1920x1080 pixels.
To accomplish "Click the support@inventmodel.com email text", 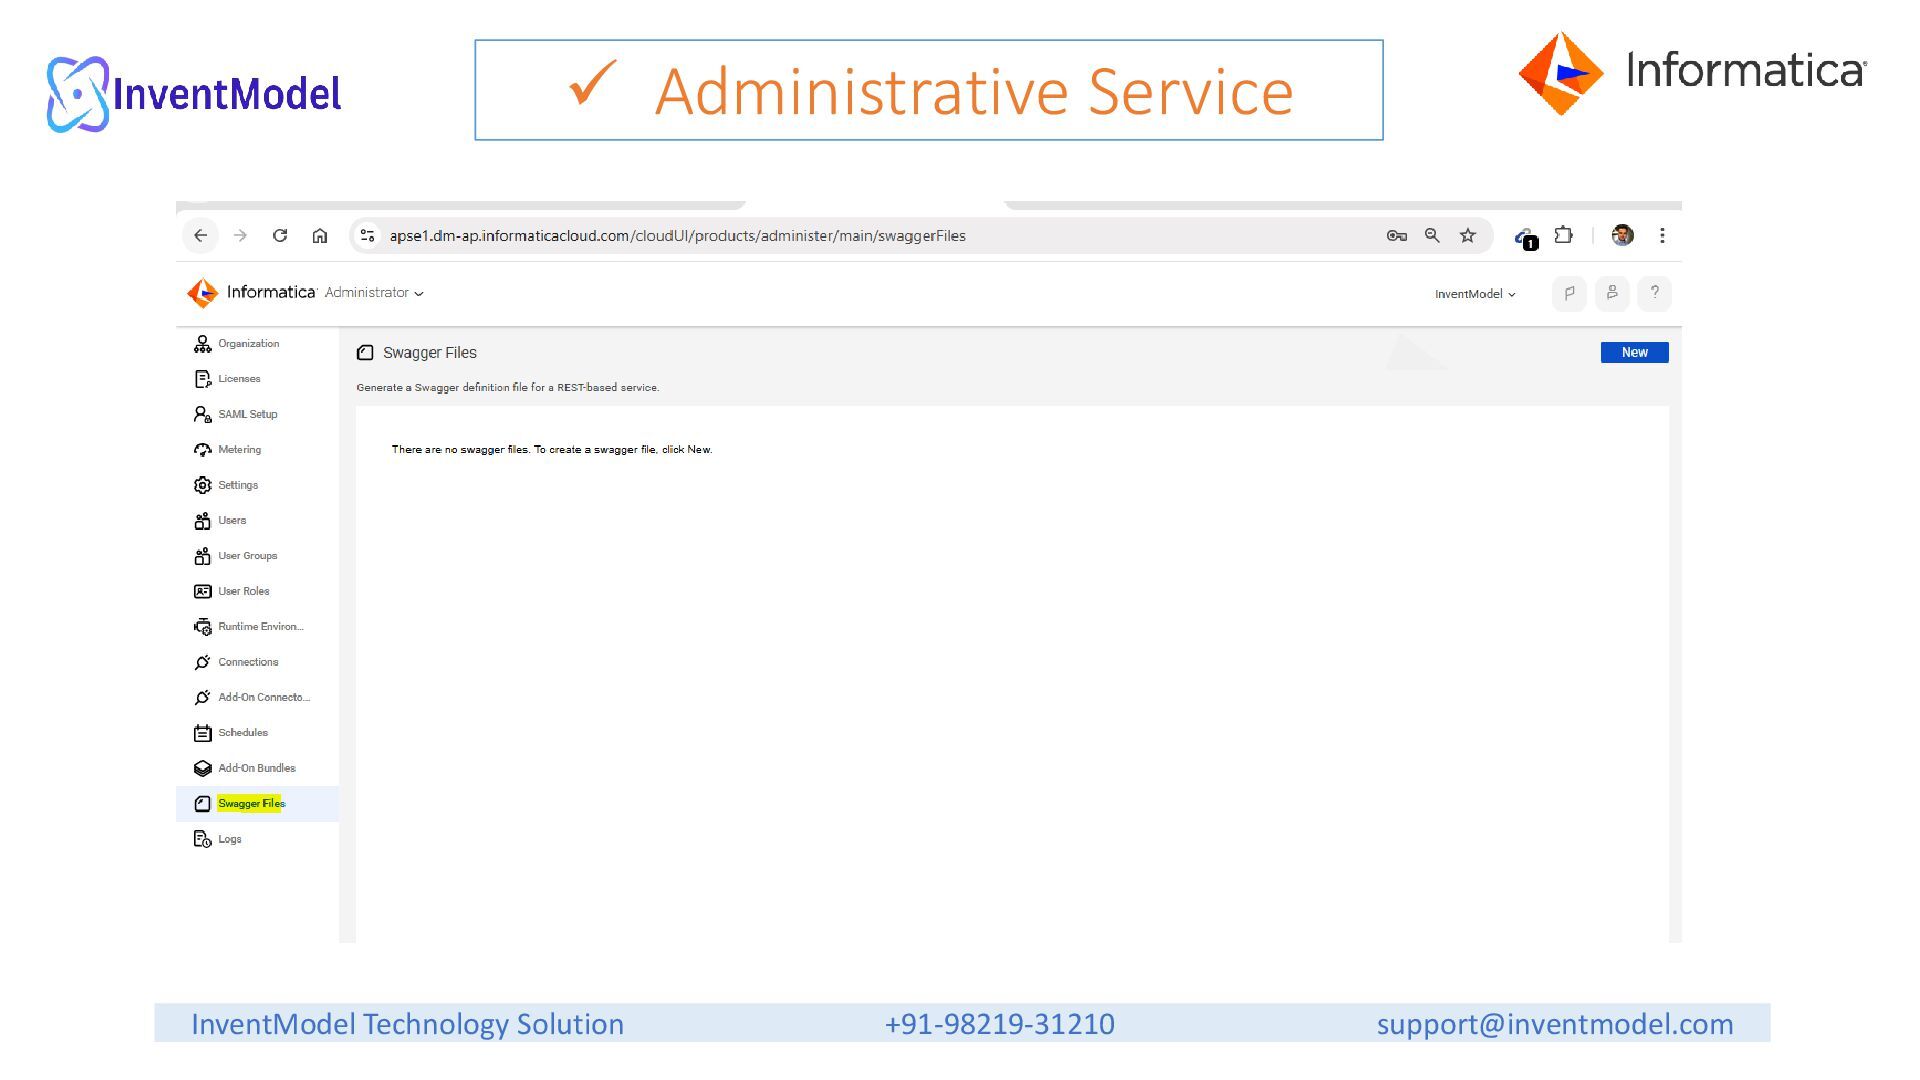I will tap(1555, 1024).
